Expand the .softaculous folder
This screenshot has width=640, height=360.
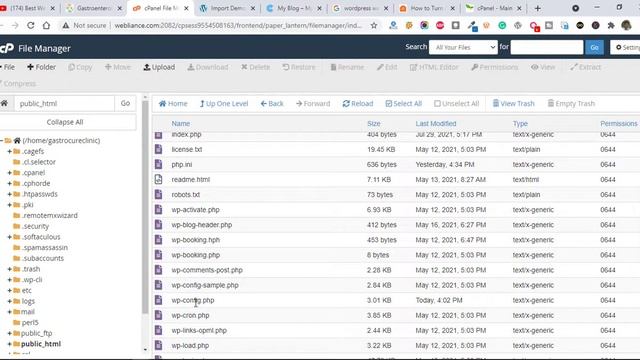coord(9,237)
